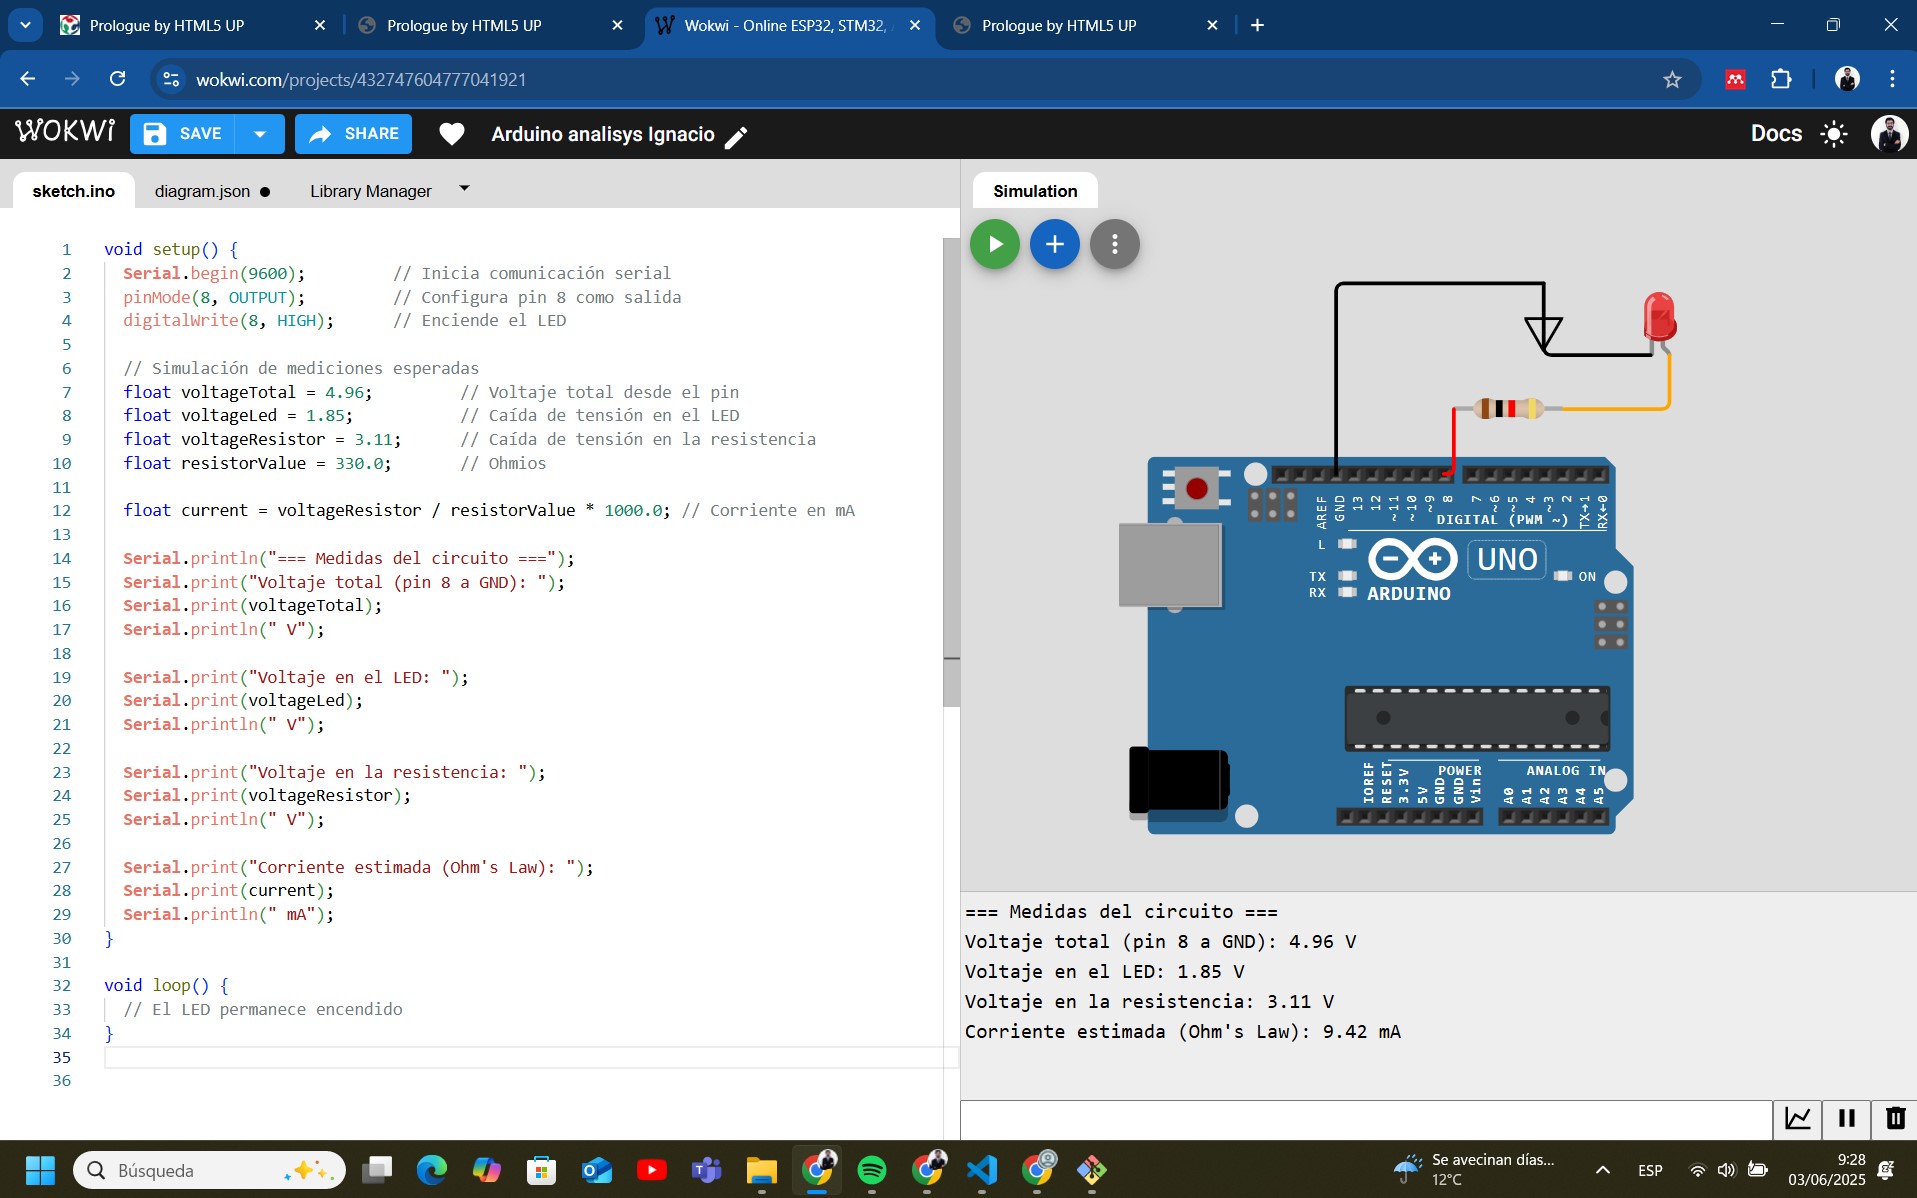Pause the serial monitor output
Screen dimensions: 1917x1198
1846,1118
